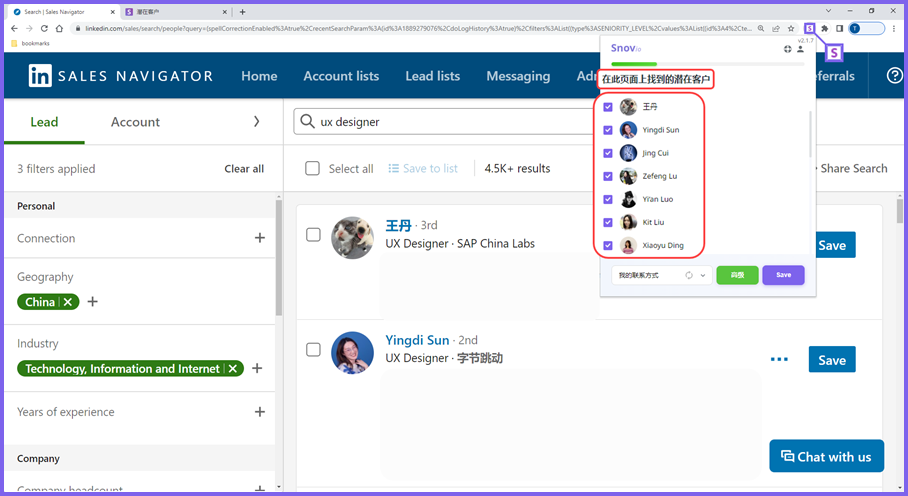The width and height of the screenshot is (908, 496).
Task: Click the browser forward arrow
Action: pyautogui.click(x=29, y=28)
